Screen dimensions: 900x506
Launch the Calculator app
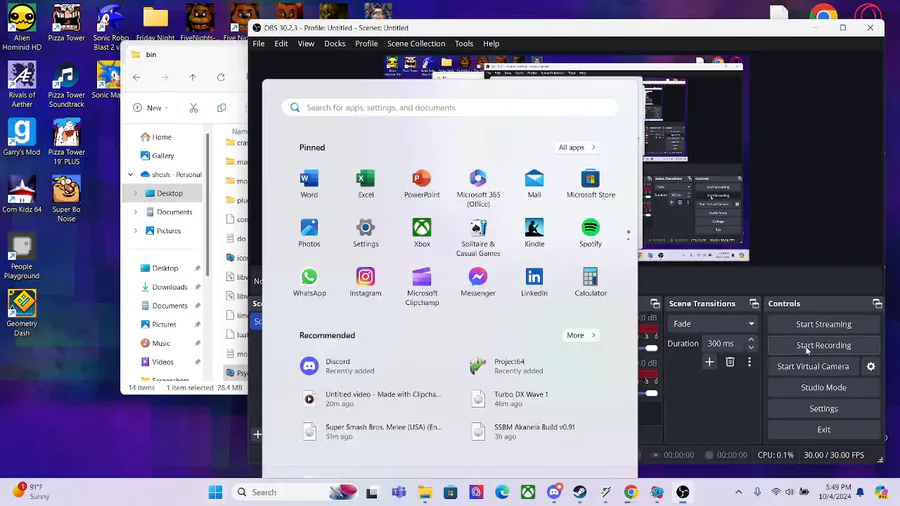click(x=591, y=282)
